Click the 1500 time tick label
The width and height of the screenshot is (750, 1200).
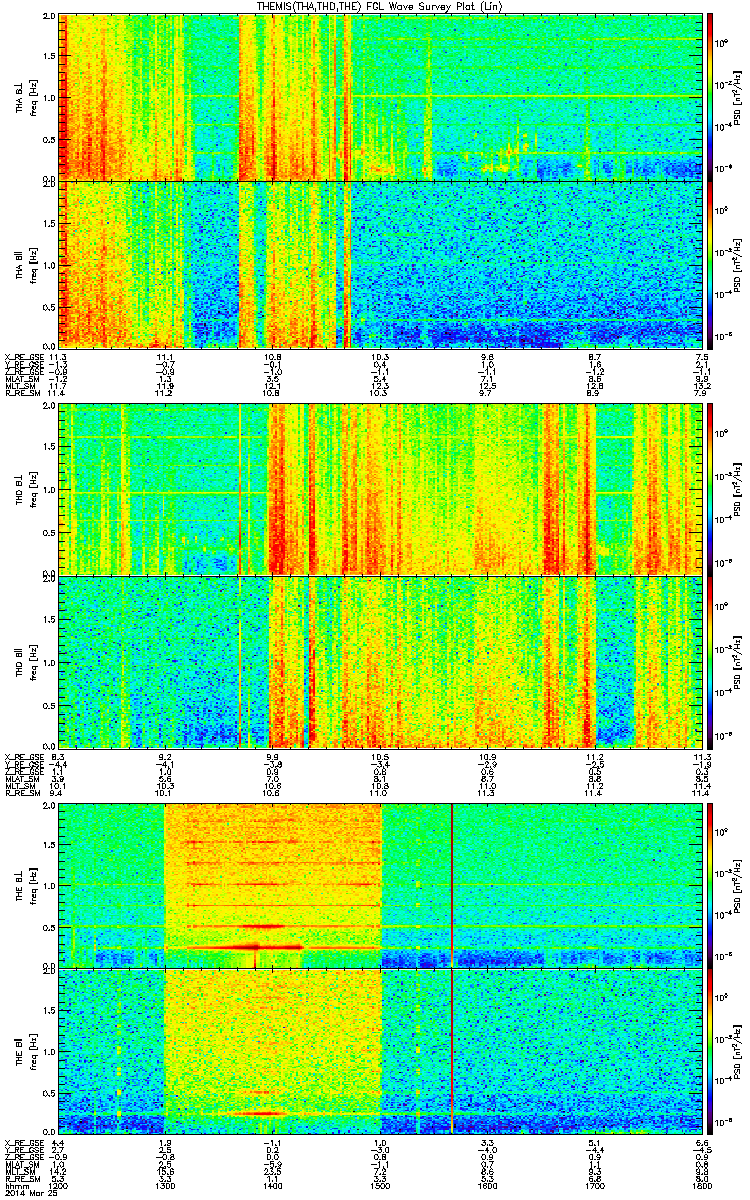tap(380, 1185)
